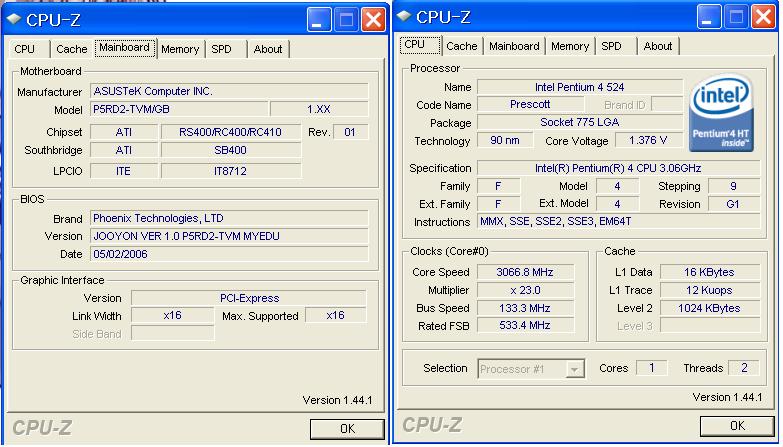Click L1 Data value 16 KBytes
The image size is (783, 447).
coord(710,272)
